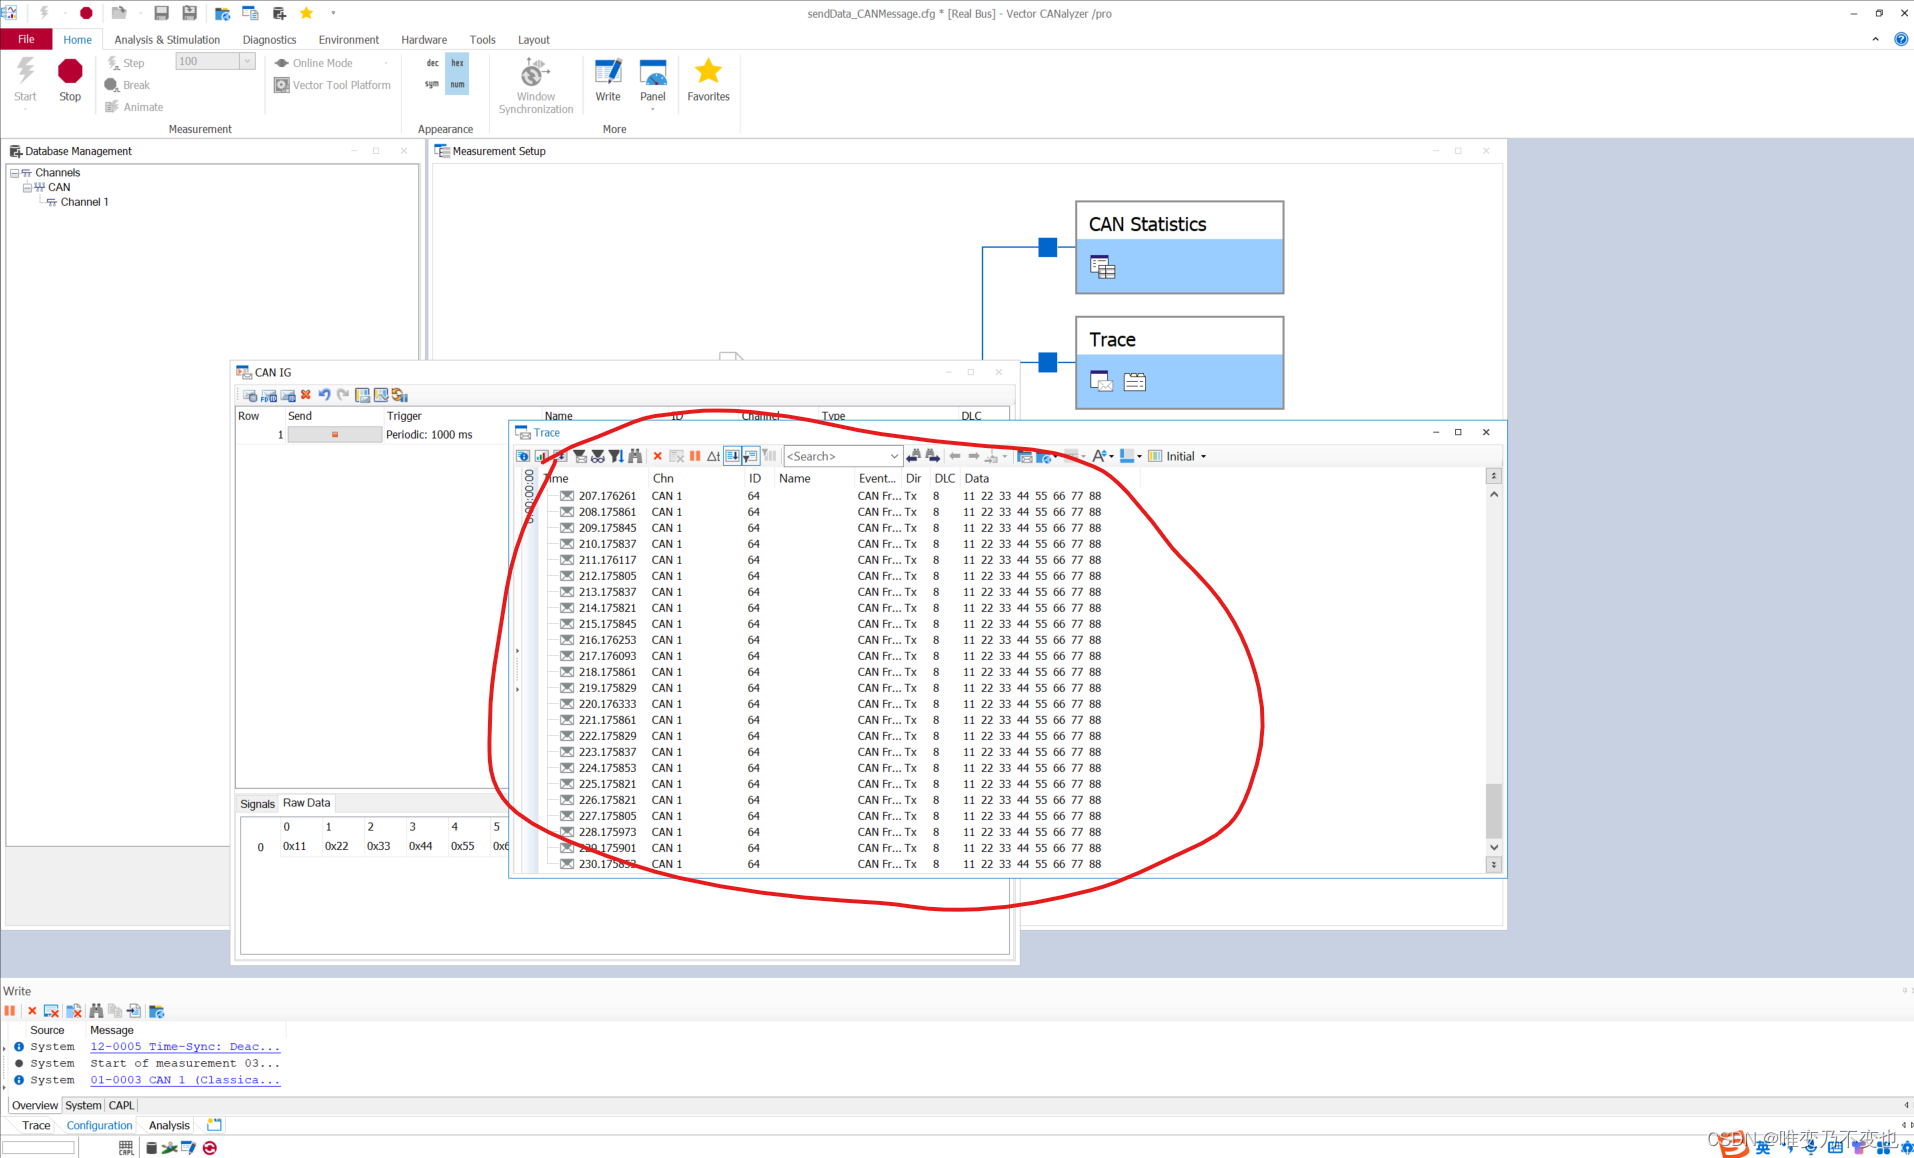Click the red record button in title bar

pos(86,13)
